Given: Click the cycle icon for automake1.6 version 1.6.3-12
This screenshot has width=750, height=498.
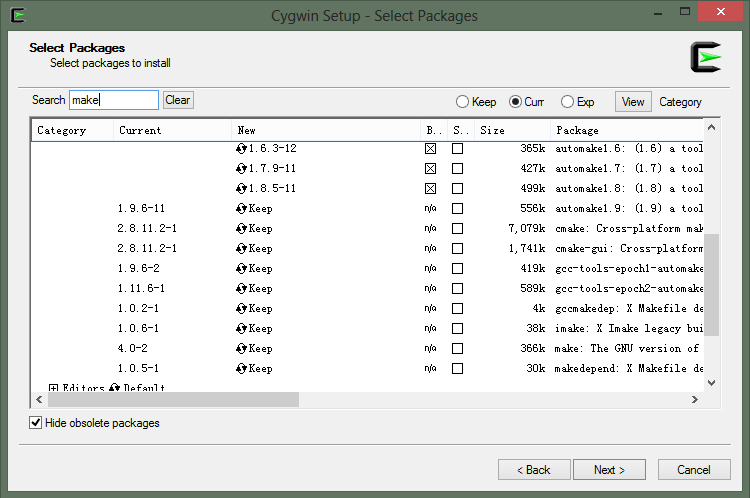Looking at the screenshot, I should (x=241, y=148).
